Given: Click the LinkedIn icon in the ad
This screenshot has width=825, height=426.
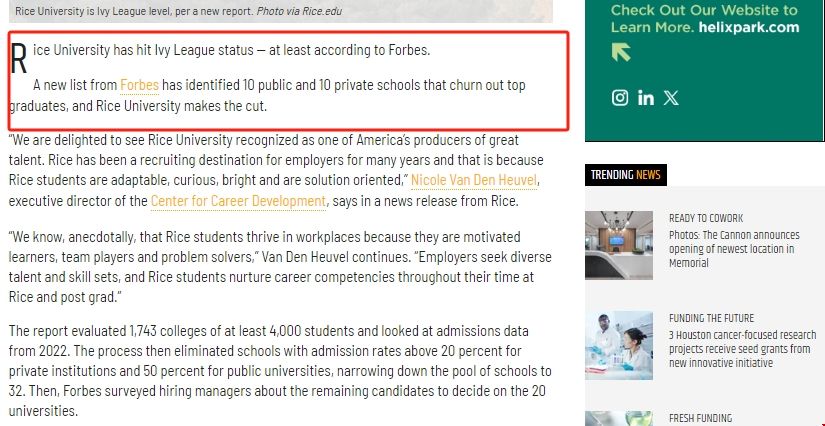Looking at the screenshot, I should pos(645,98).
